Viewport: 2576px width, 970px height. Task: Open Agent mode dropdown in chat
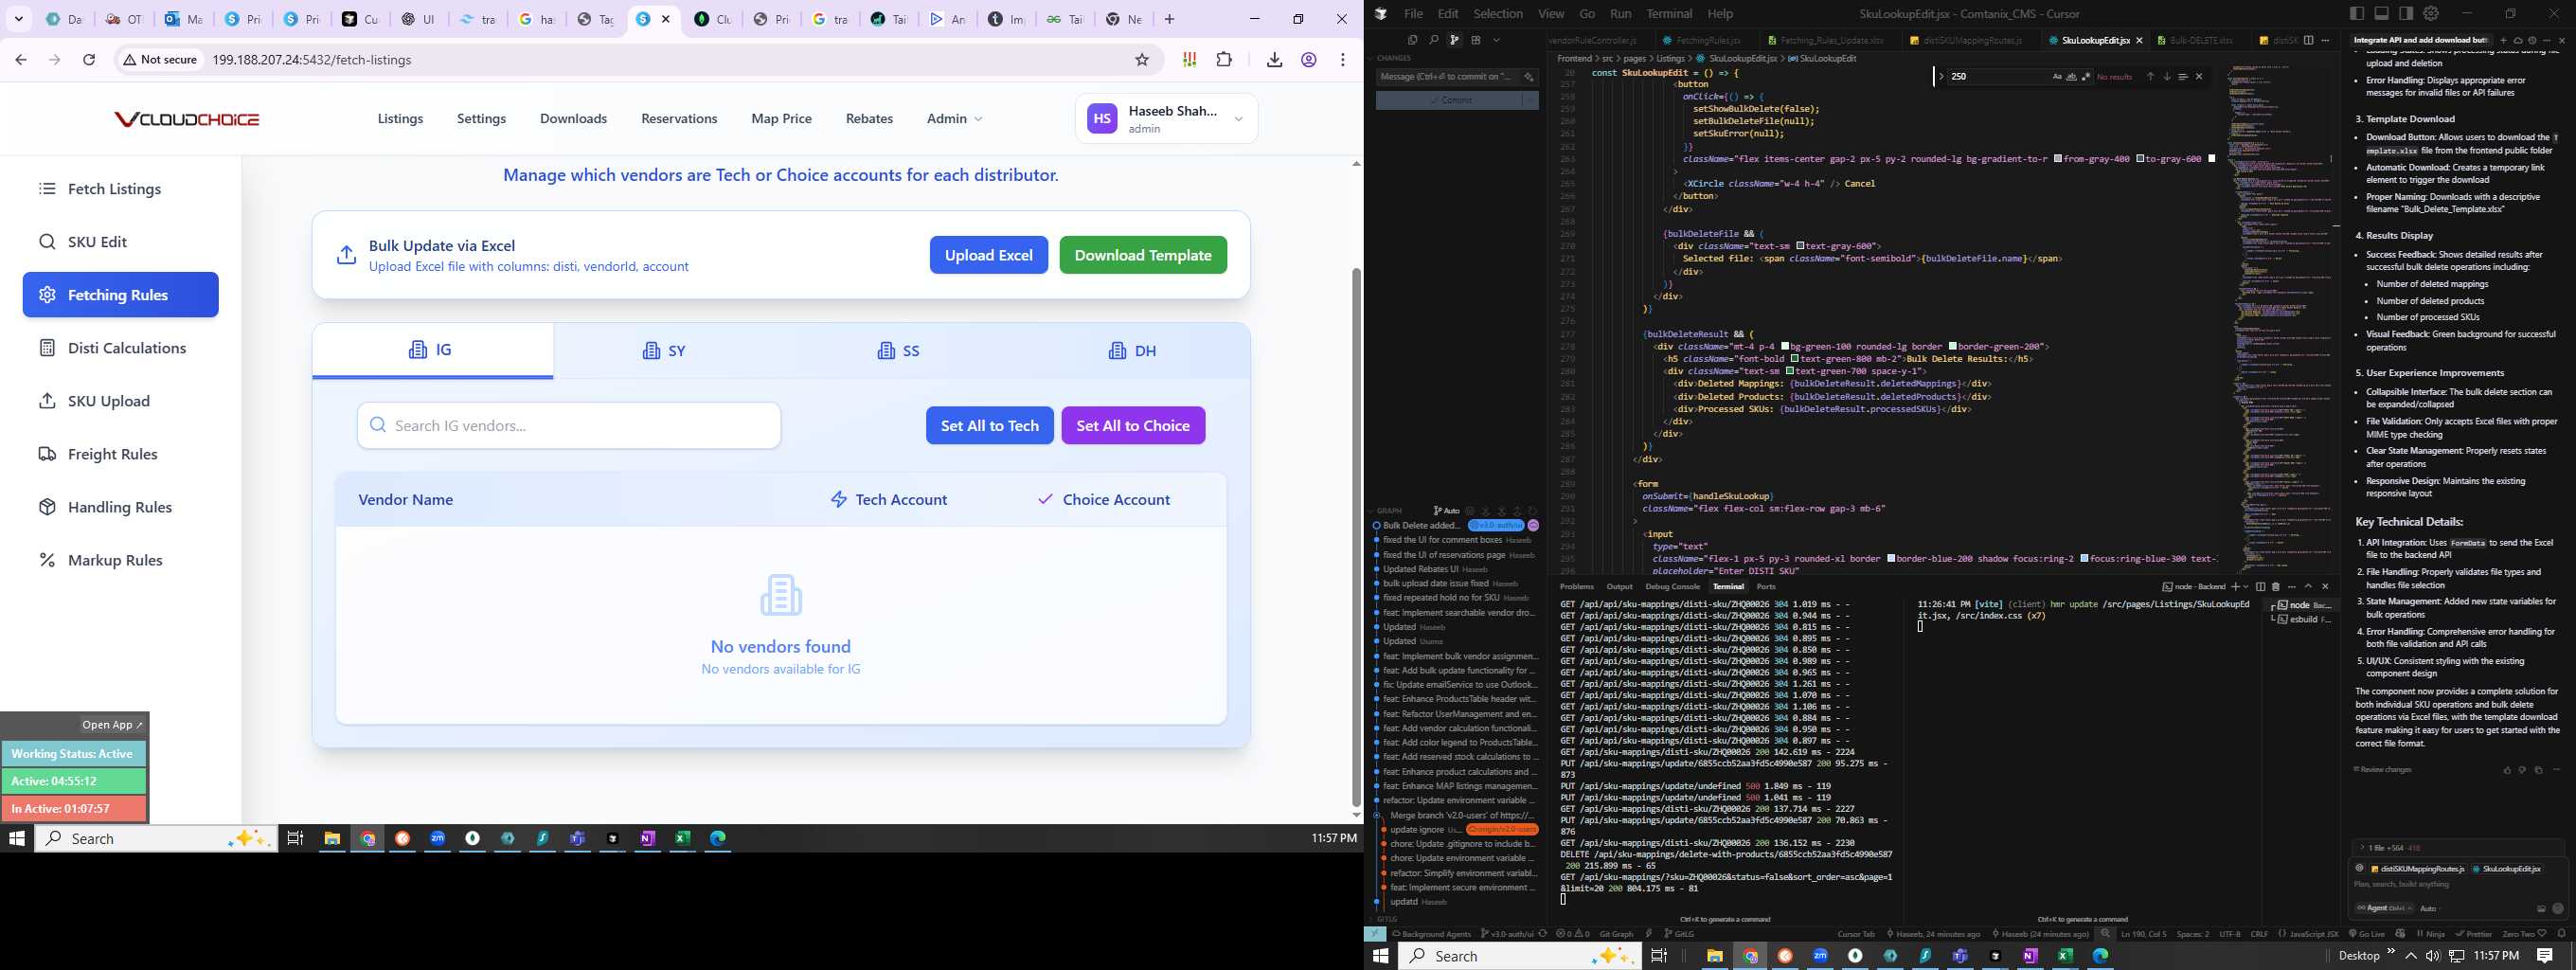pyautogui.click(x=2385, y=908)
